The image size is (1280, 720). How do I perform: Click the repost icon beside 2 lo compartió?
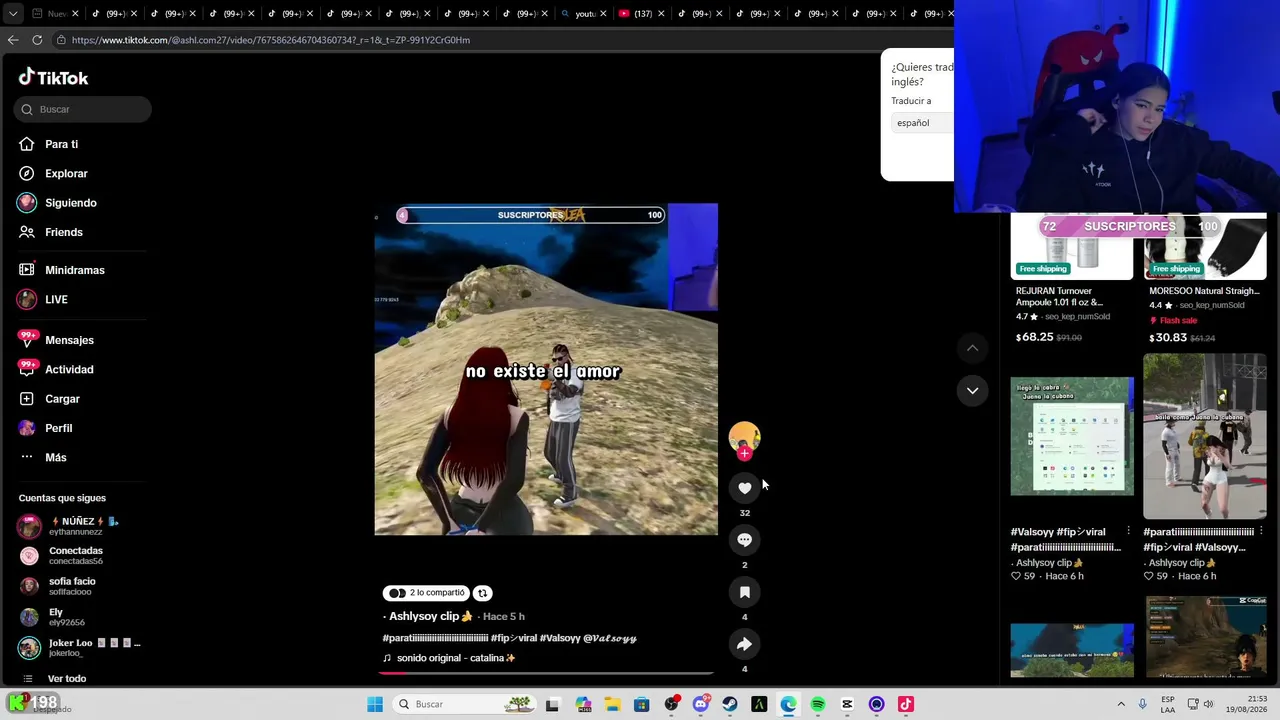(482, 593)
